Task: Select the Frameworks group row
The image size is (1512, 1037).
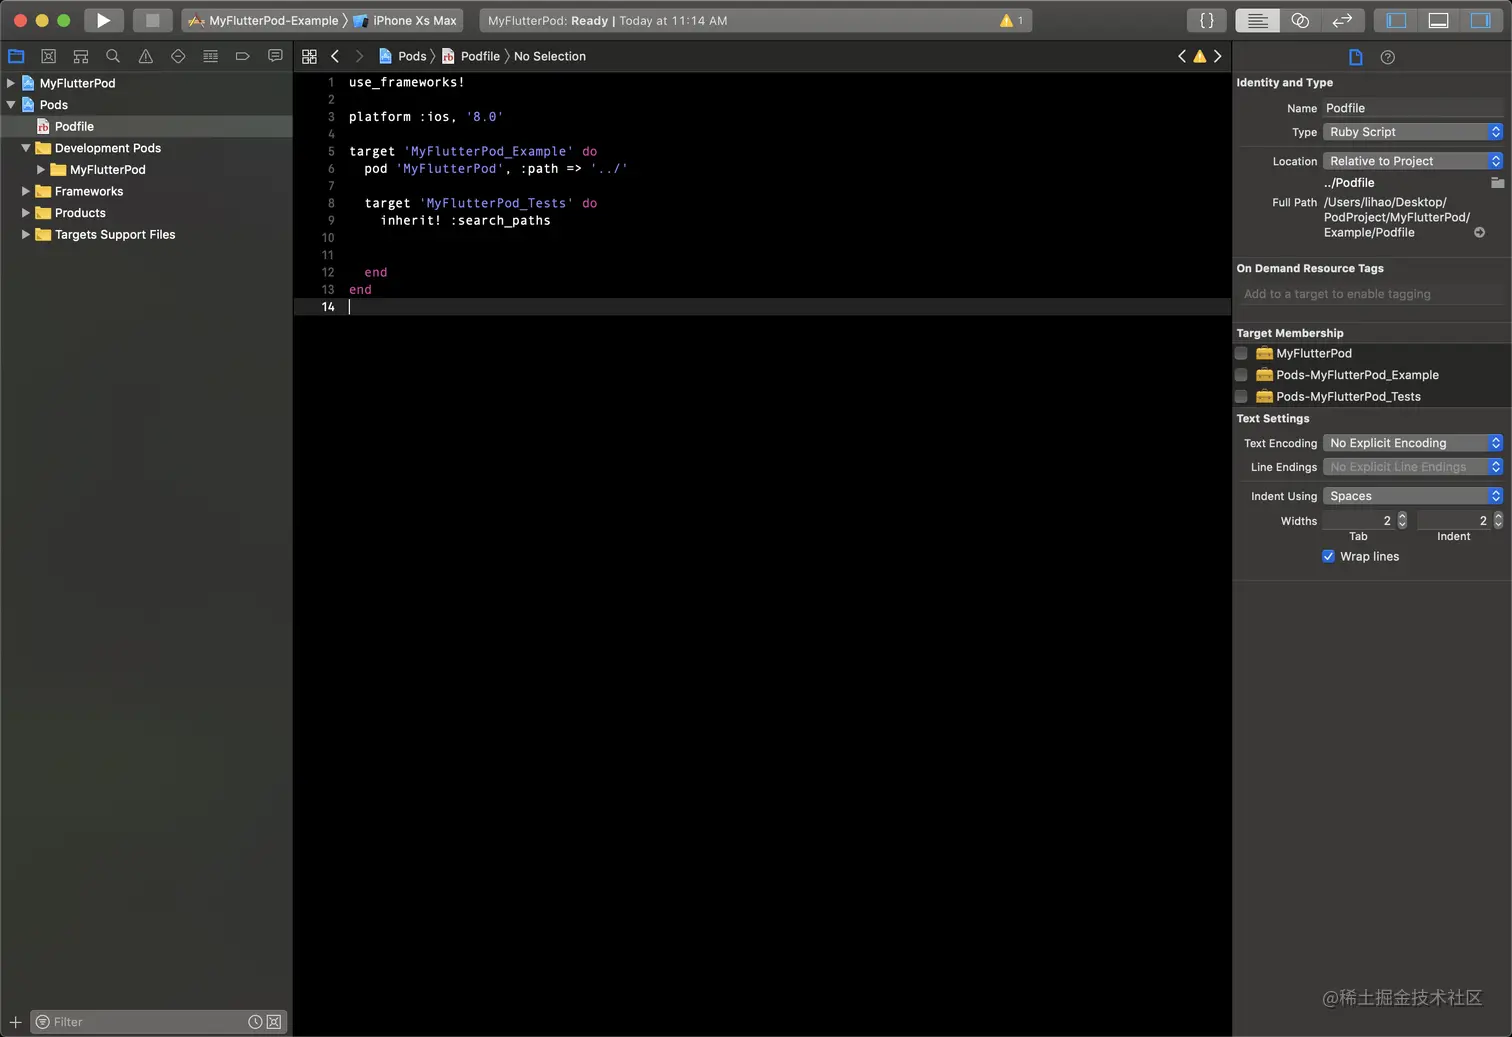Action: (x=146, y=191)
